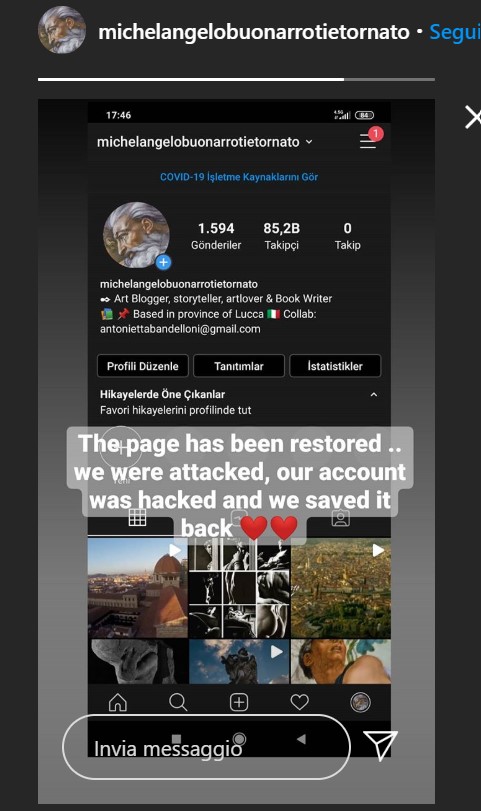Click the story progress bar
Screen dimensions: 481x811
point(236,79)
